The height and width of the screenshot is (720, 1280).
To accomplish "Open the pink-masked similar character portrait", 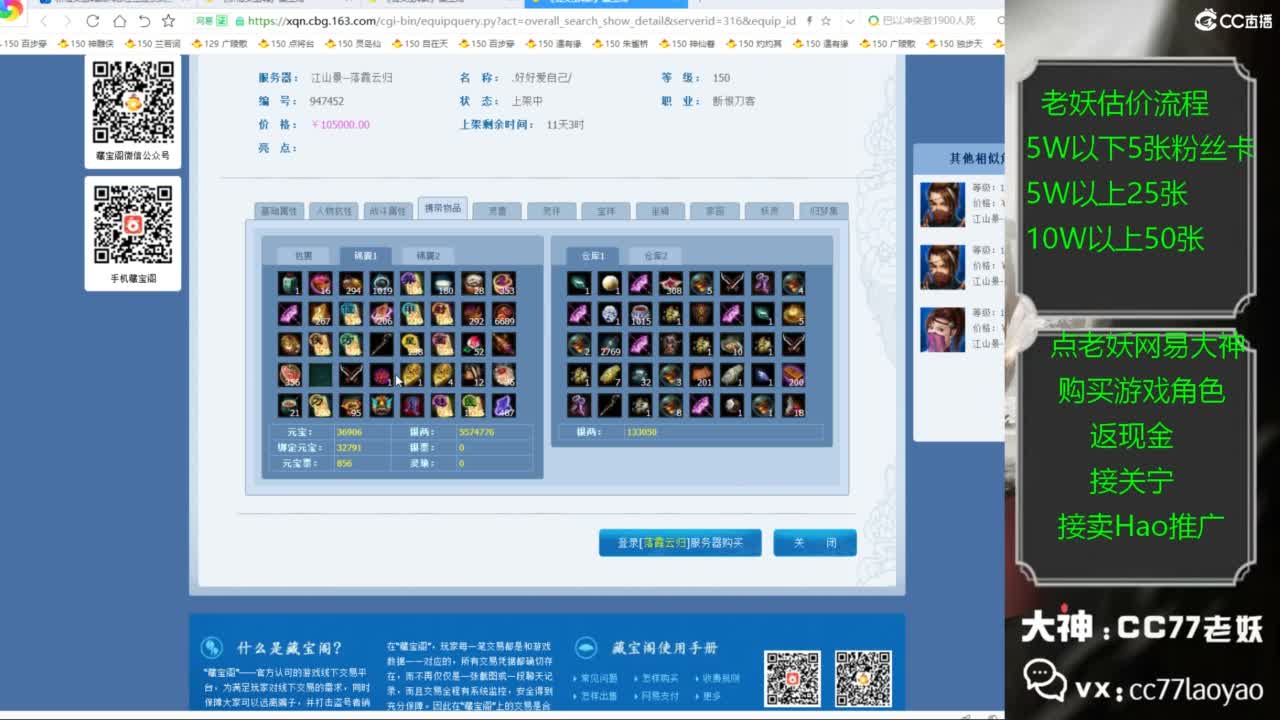I will tap(942, 329).
